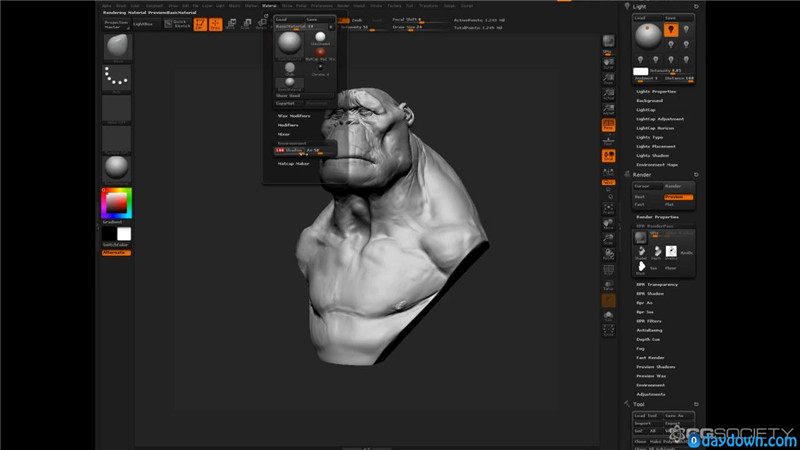Open the Alpha menu
The width and height of the screenshot is (800, 450).
click(107, 6)
